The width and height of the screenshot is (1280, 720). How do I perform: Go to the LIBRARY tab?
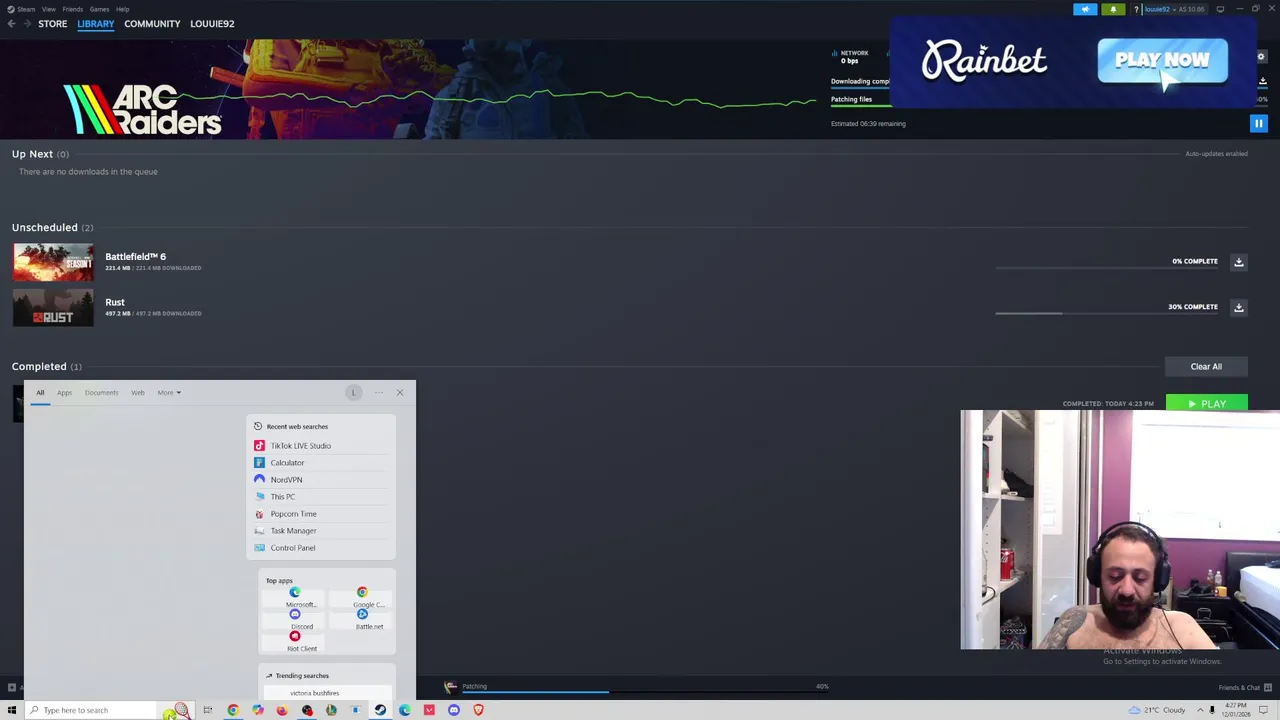pyautogui.click(x=96, y=24)
